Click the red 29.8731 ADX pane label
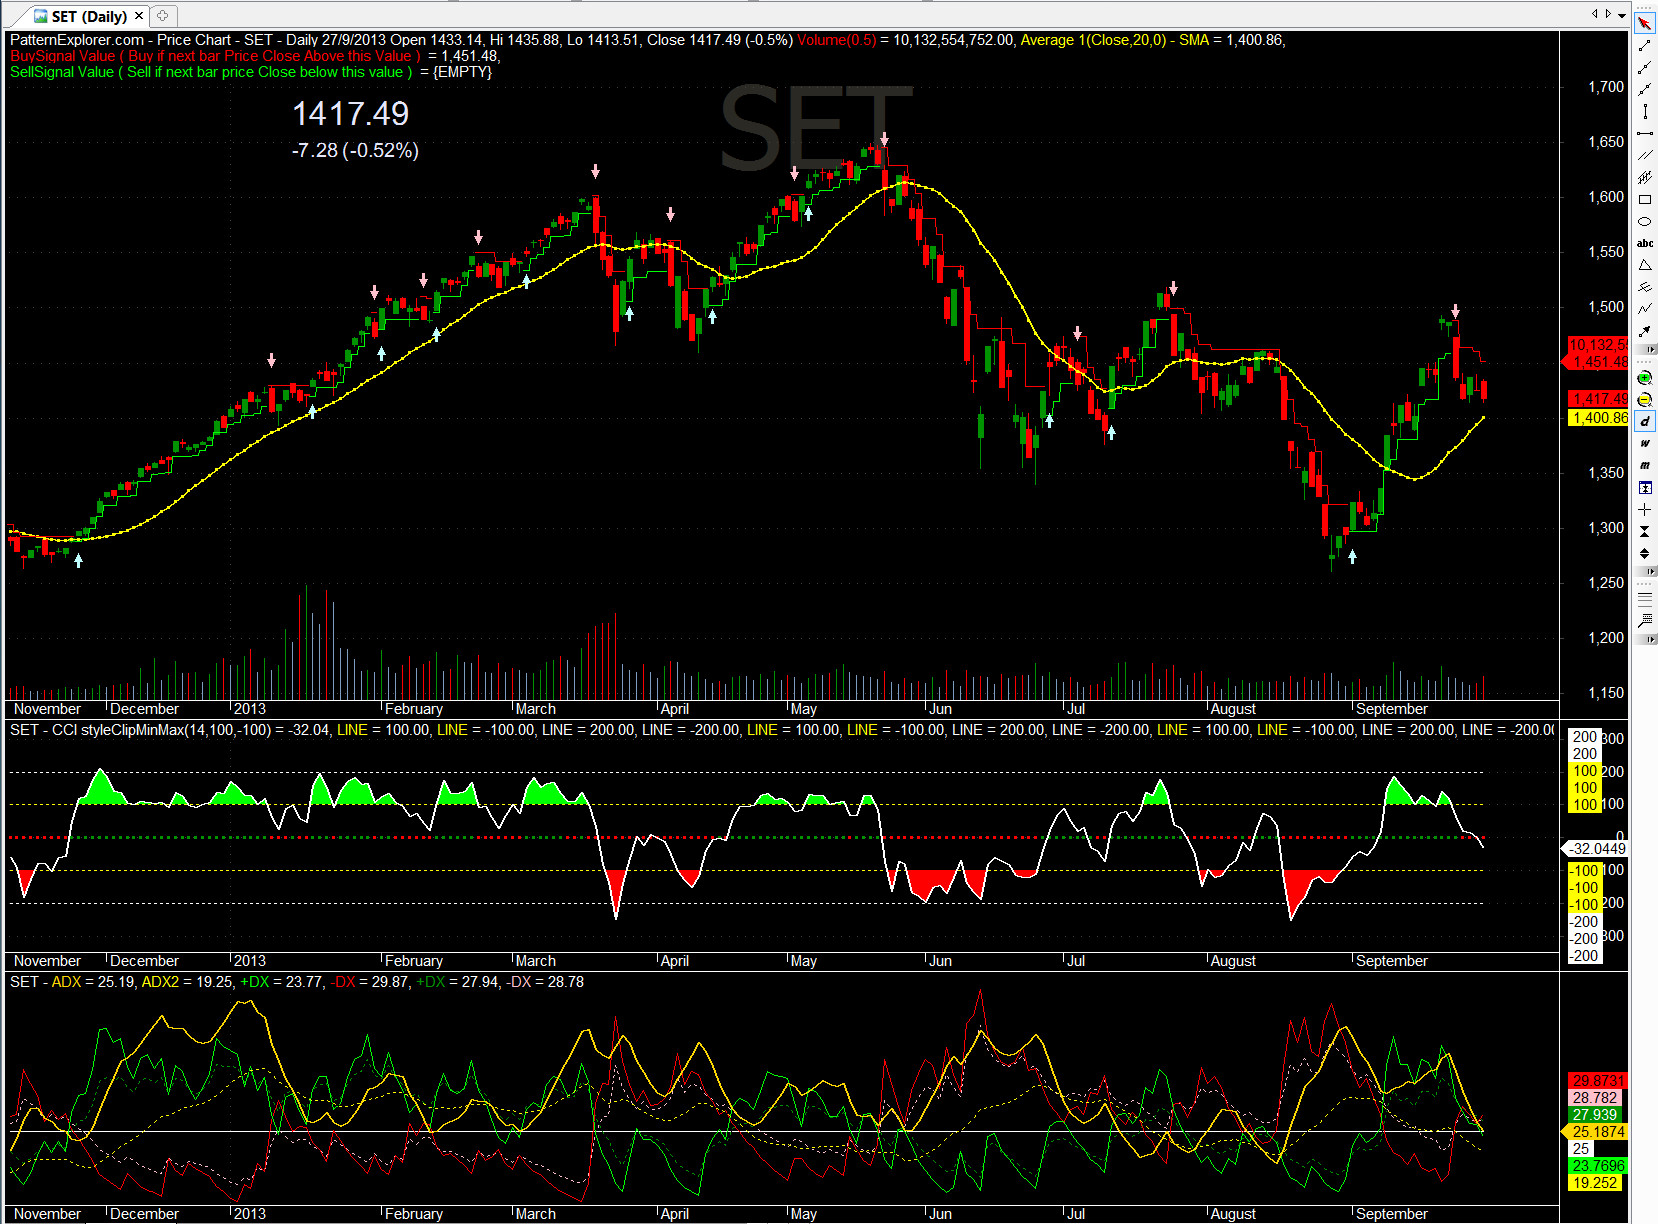Image resolution: width=1658 pixels, height=1224 pixels. point(1598,1081)
